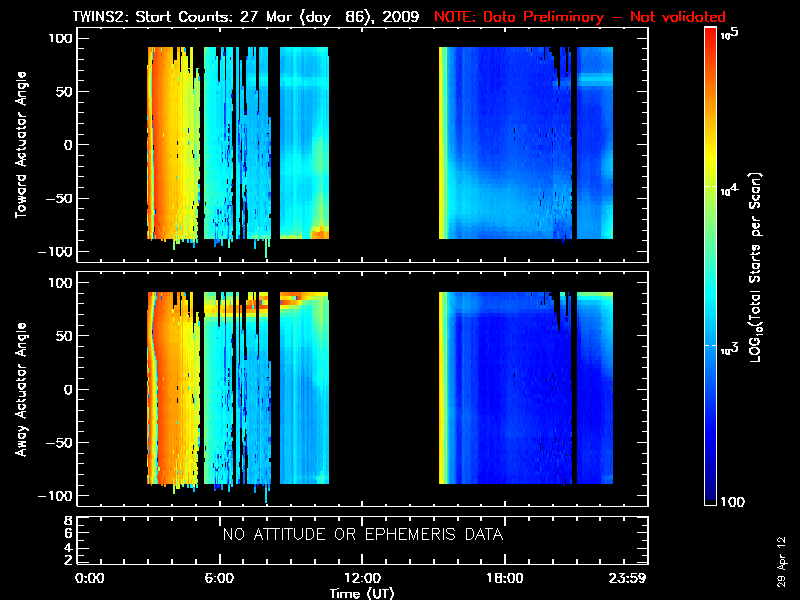Click the 12:00 time tick label
The image size is (800, 600).
[362, 579]
